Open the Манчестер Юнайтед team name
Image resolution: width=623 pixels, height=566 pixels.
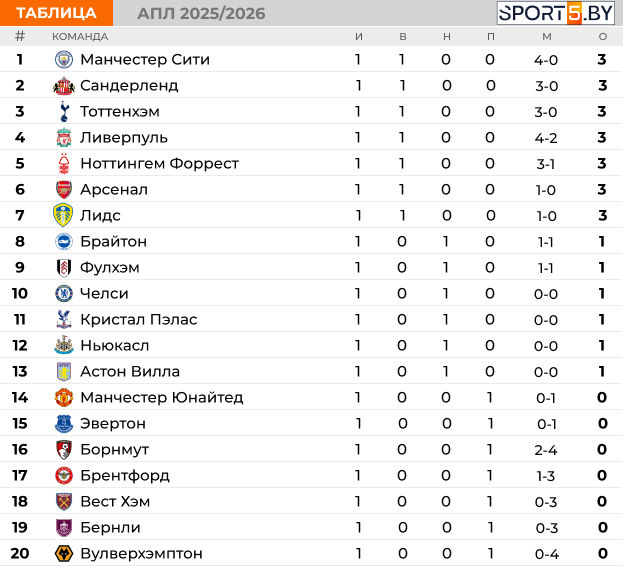pos(162,398)
